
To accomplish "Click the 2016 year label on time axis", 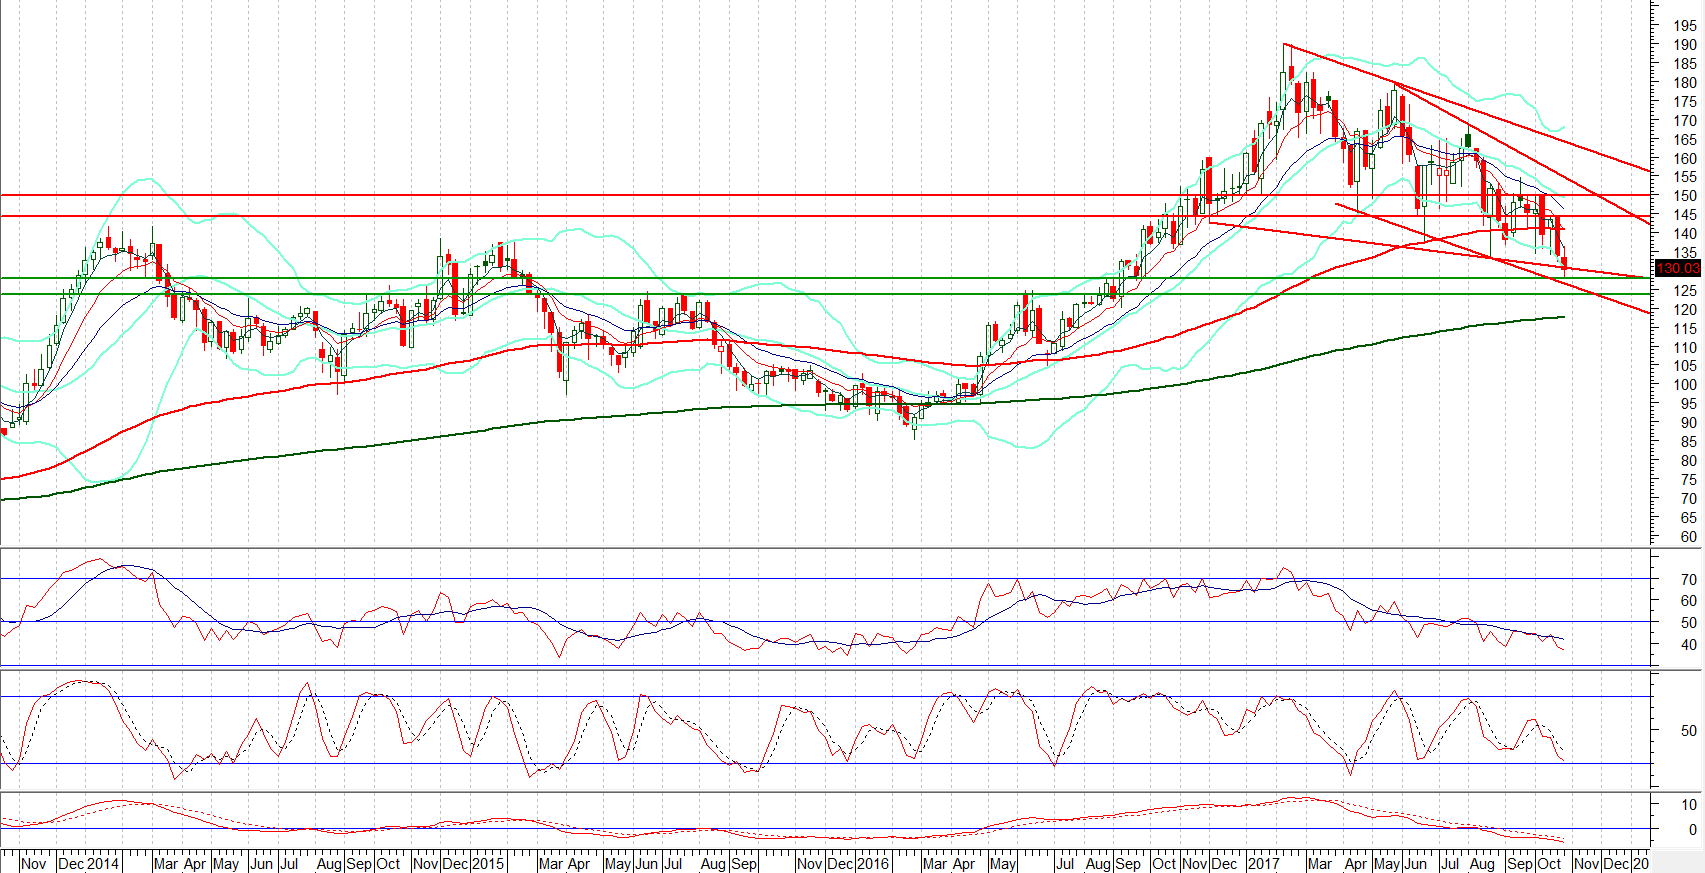I will pos(873,864).
